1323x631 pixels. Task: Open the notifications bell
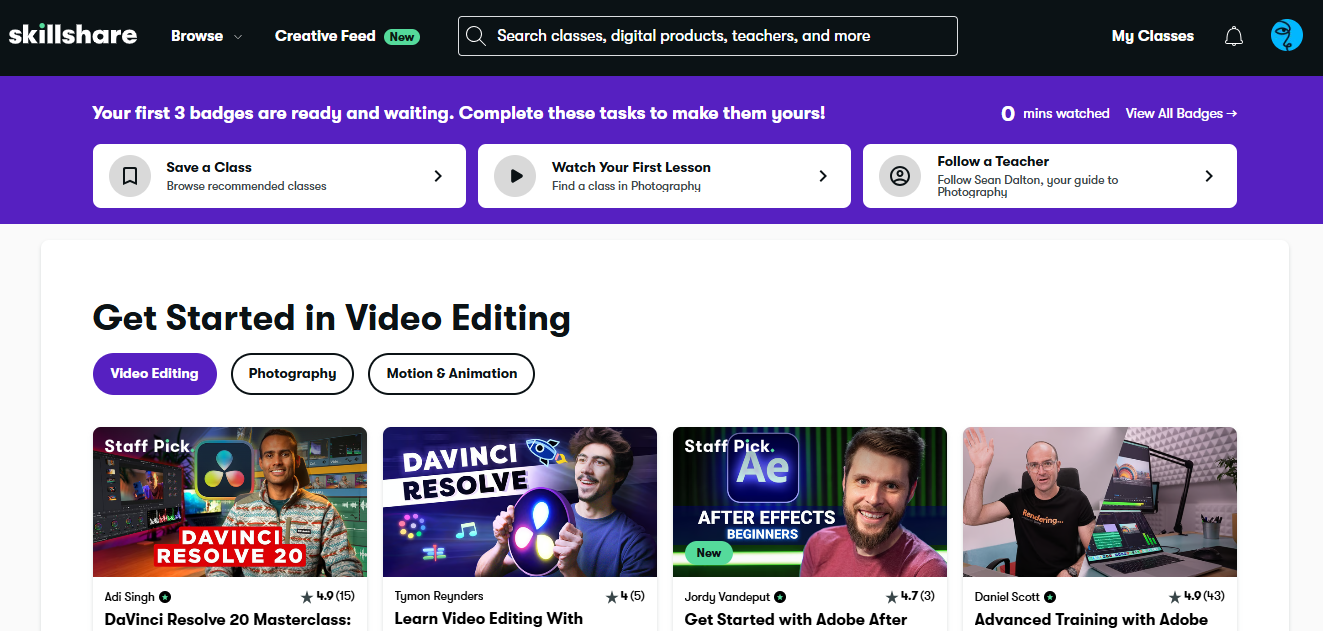(1234, 36)
